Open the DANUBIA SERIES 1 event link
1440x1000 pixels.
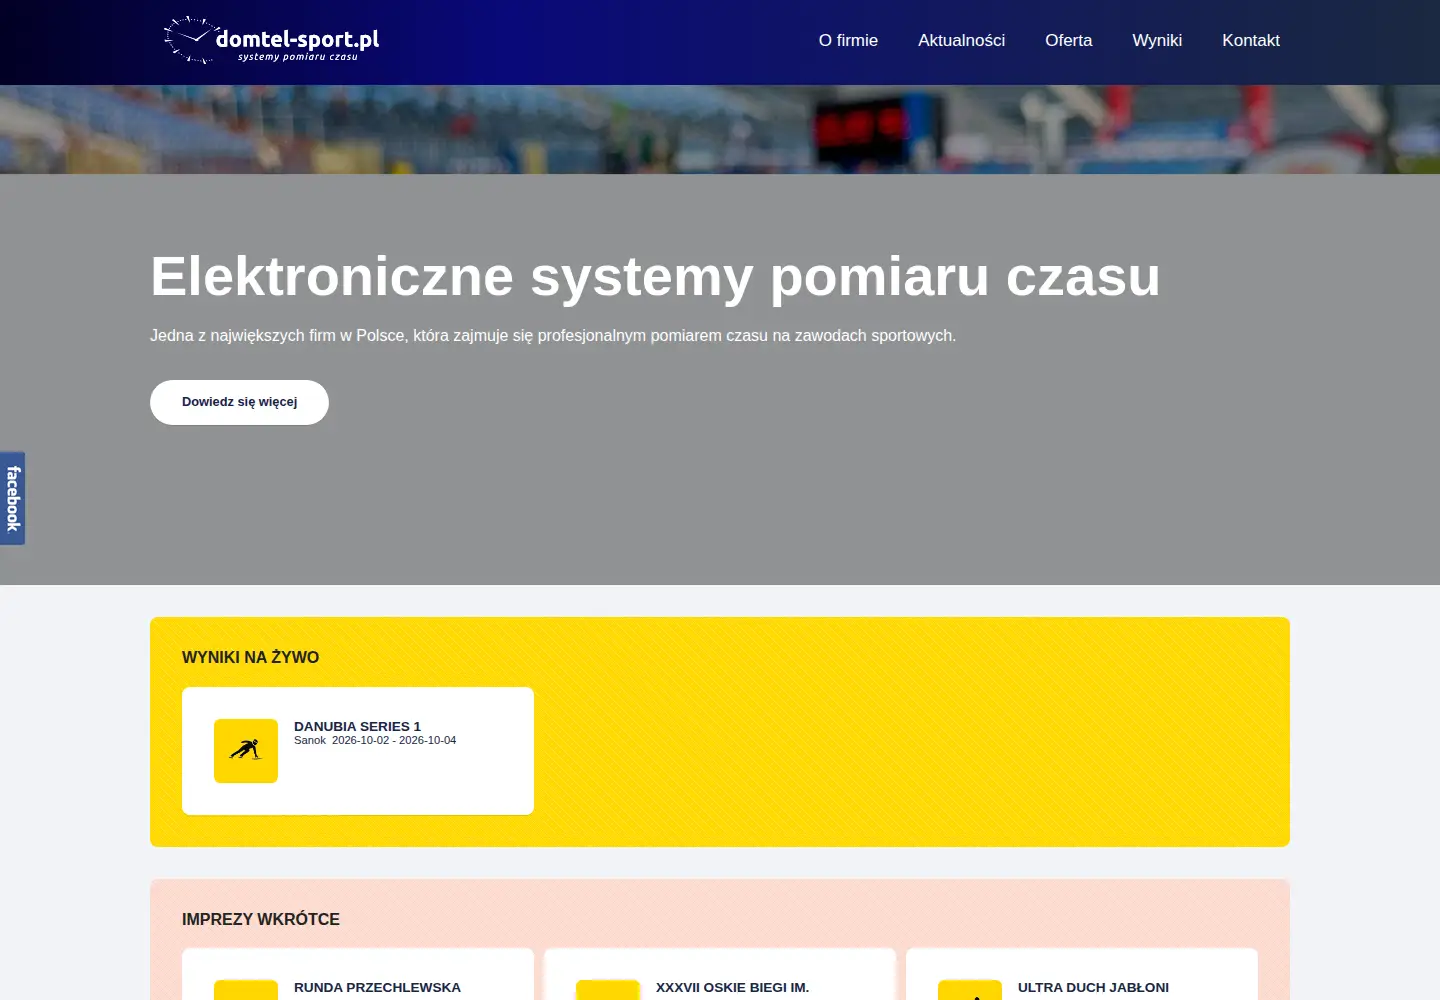pos(357,726)
